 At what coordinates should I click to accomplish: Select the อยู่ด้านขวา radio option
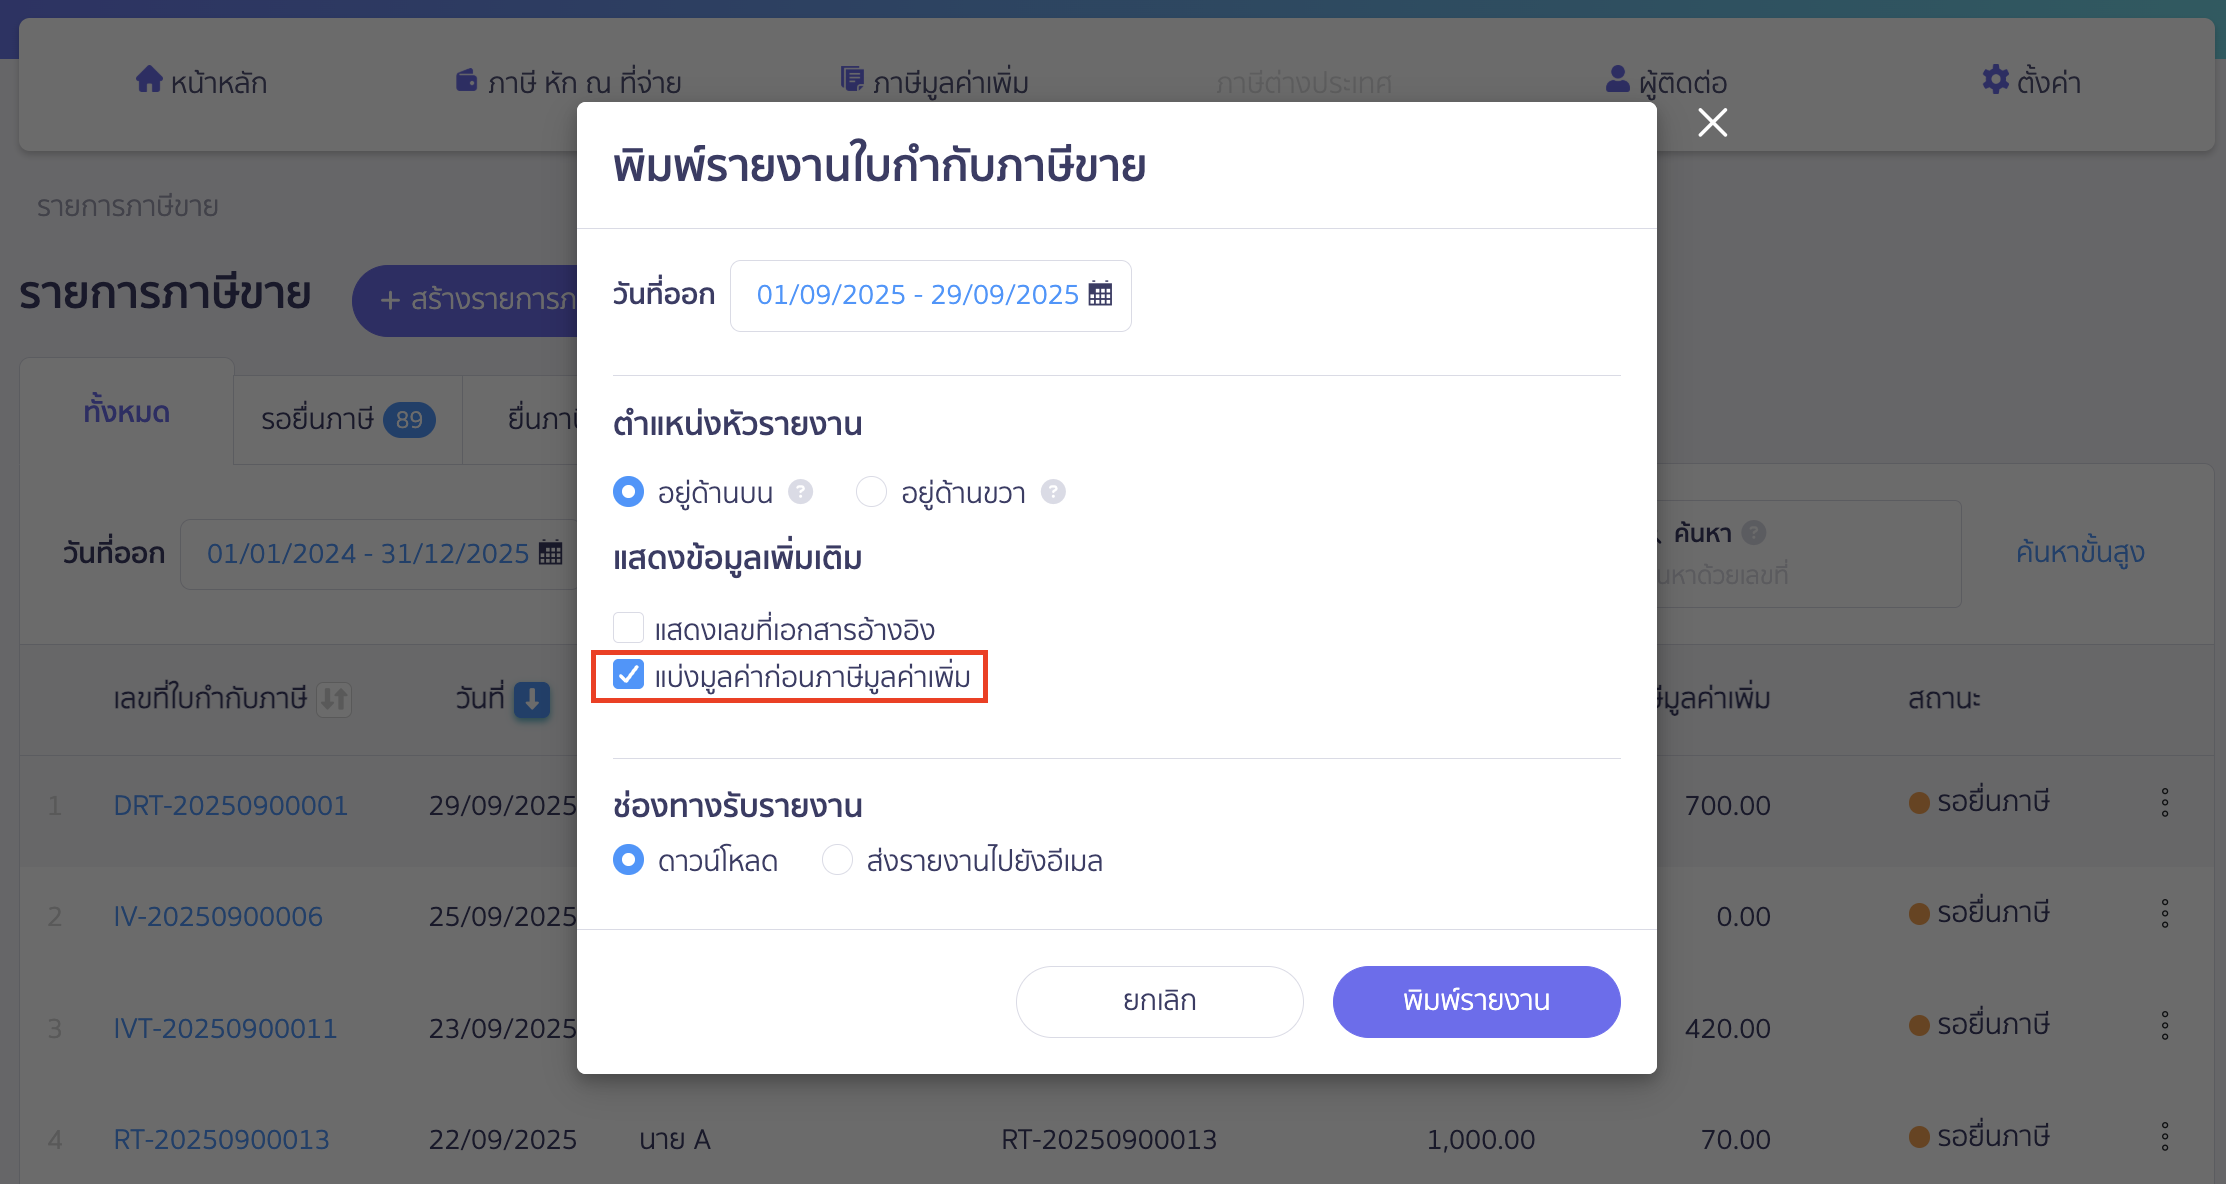(871, 491)
